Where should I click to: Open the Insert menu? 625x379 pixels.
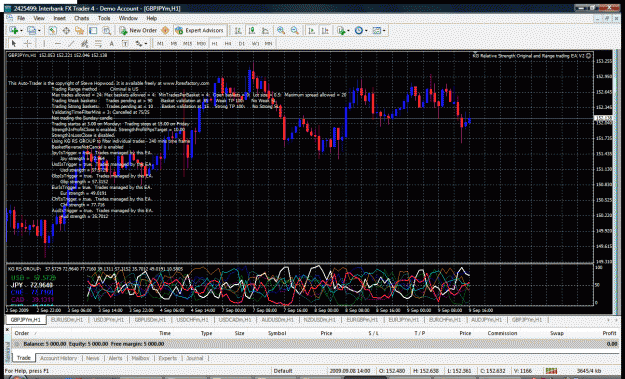pyautogui.click(x=60, y=18)
